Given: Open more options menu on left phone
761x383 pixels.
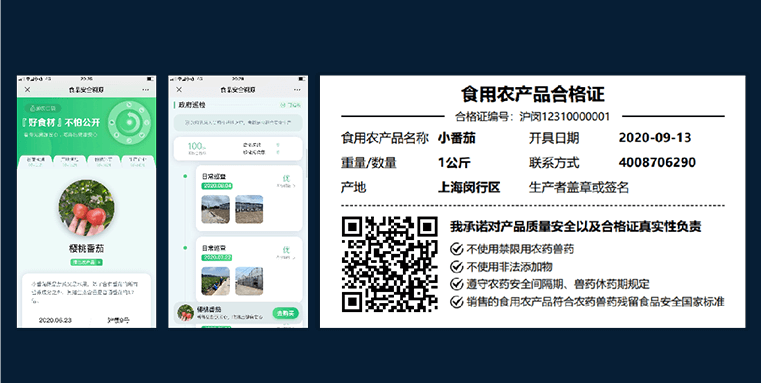Looking at the screenshot, I should point(146,90).
